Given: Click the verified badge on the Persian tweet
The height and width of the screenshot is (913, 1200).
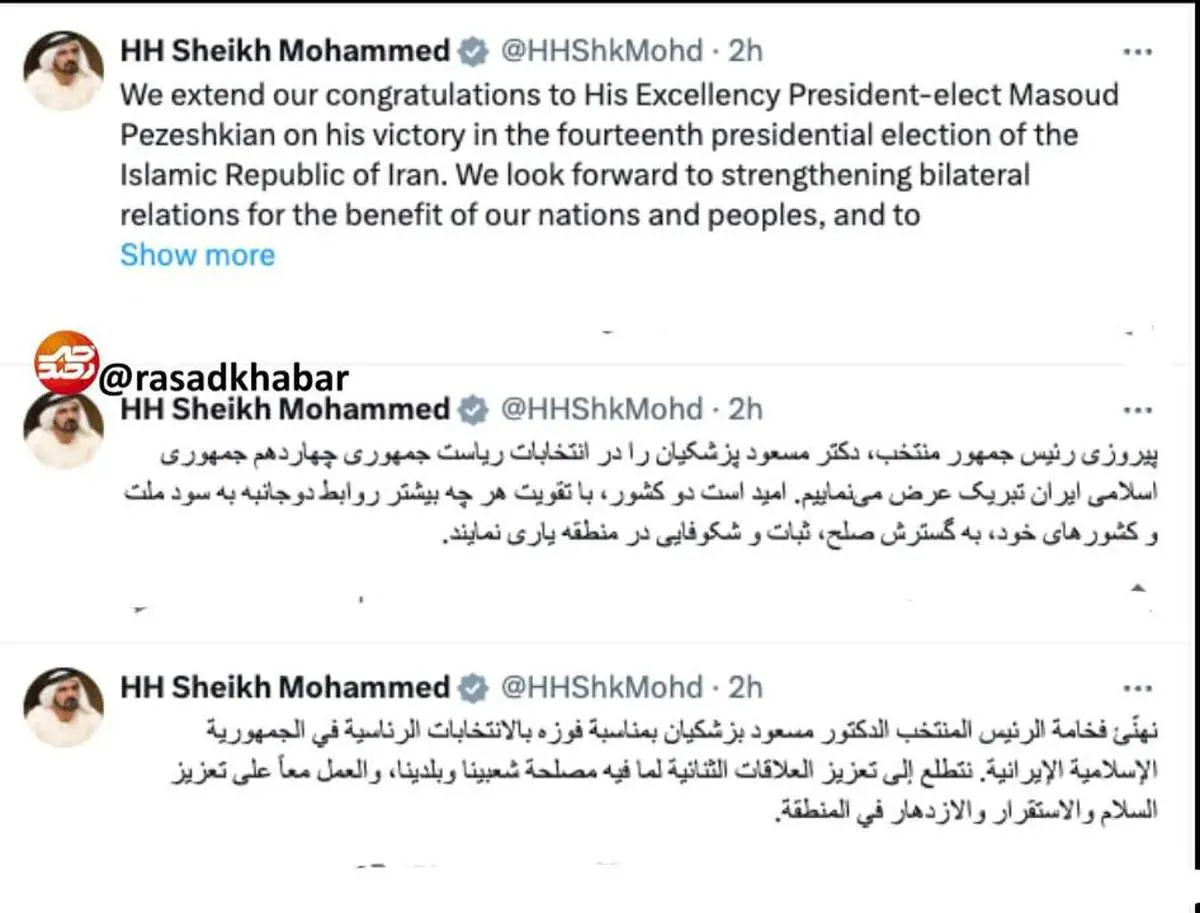Looking at the screenshot, I should (x=472, y=409).
